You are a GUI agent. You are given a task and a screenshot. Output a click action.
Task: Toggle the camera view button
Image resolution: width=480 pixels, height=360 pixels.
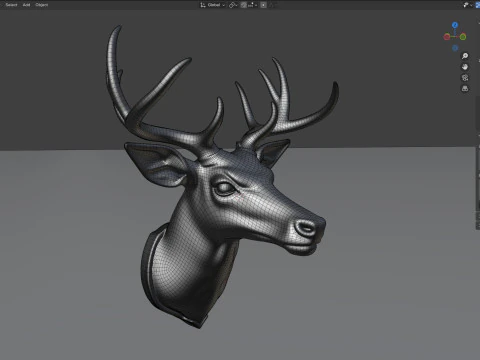[x=465, y=77]
